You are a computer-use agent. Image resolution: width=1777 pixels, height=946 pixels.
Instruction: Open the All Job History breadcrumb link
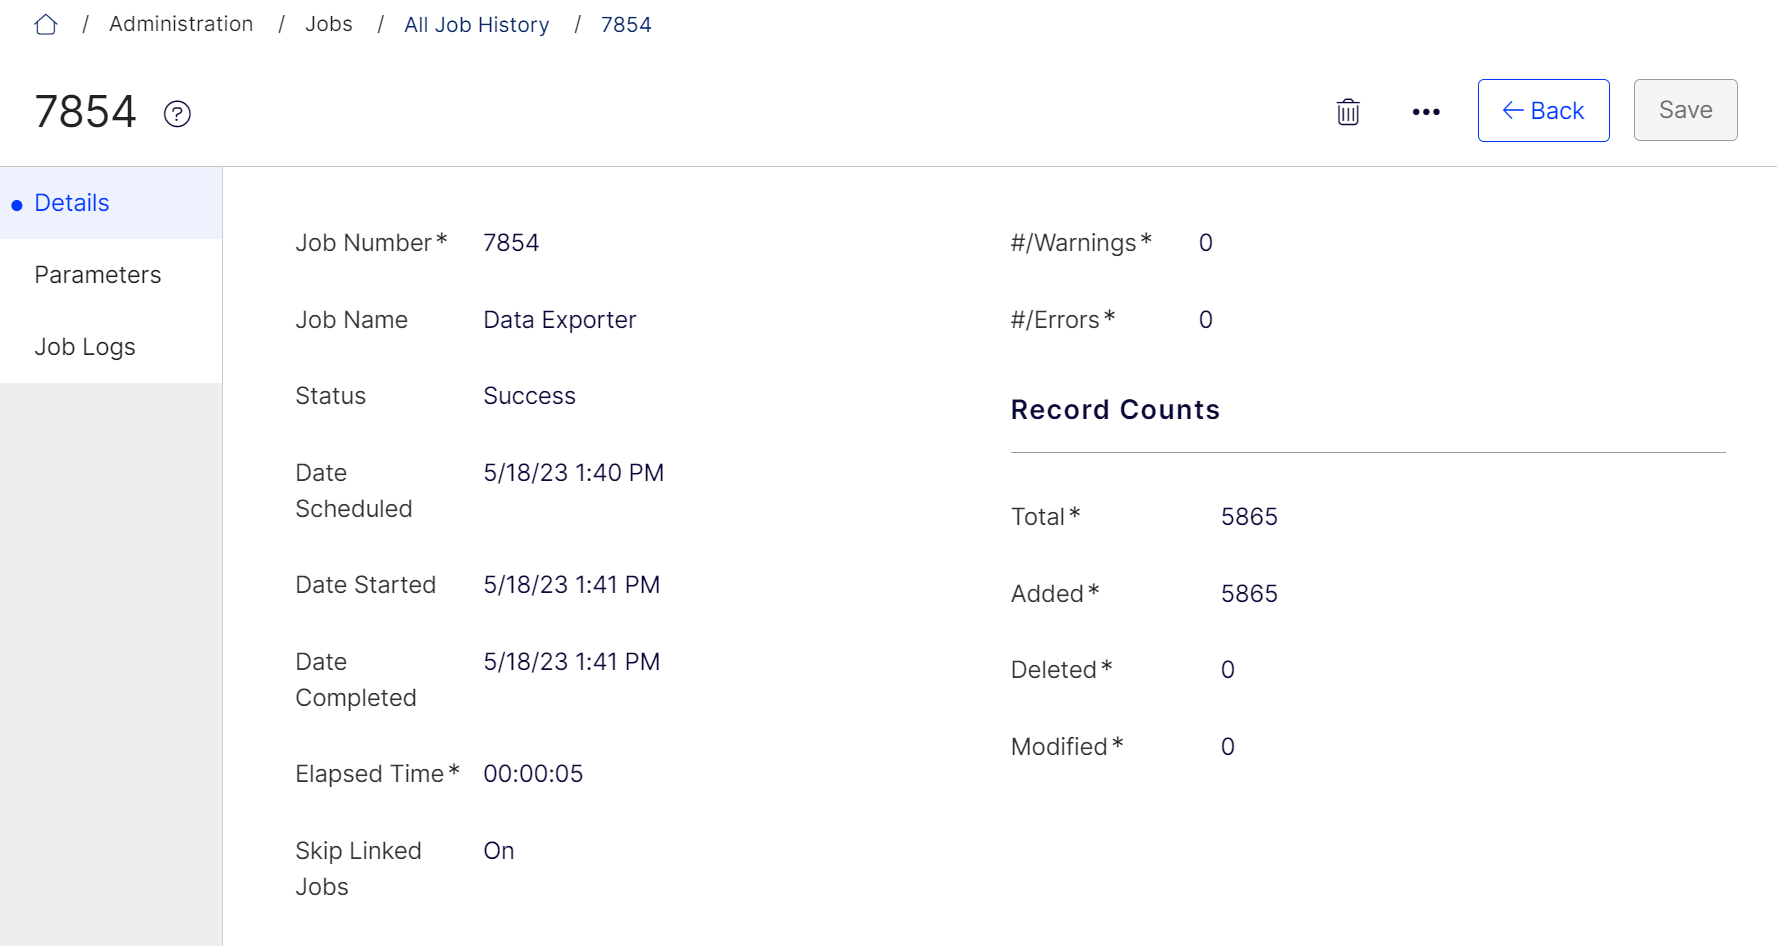coord(476,25)
